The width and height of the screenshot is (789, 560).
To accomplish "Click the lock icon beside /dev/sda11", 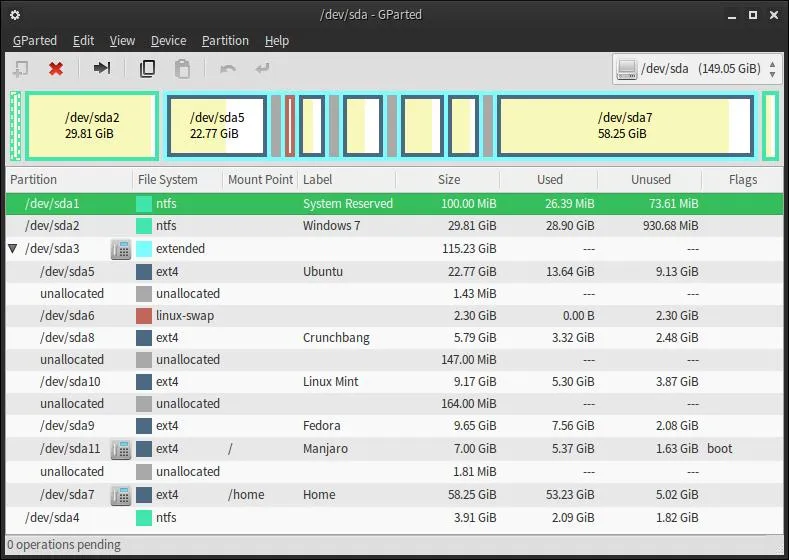I will 121,449.
